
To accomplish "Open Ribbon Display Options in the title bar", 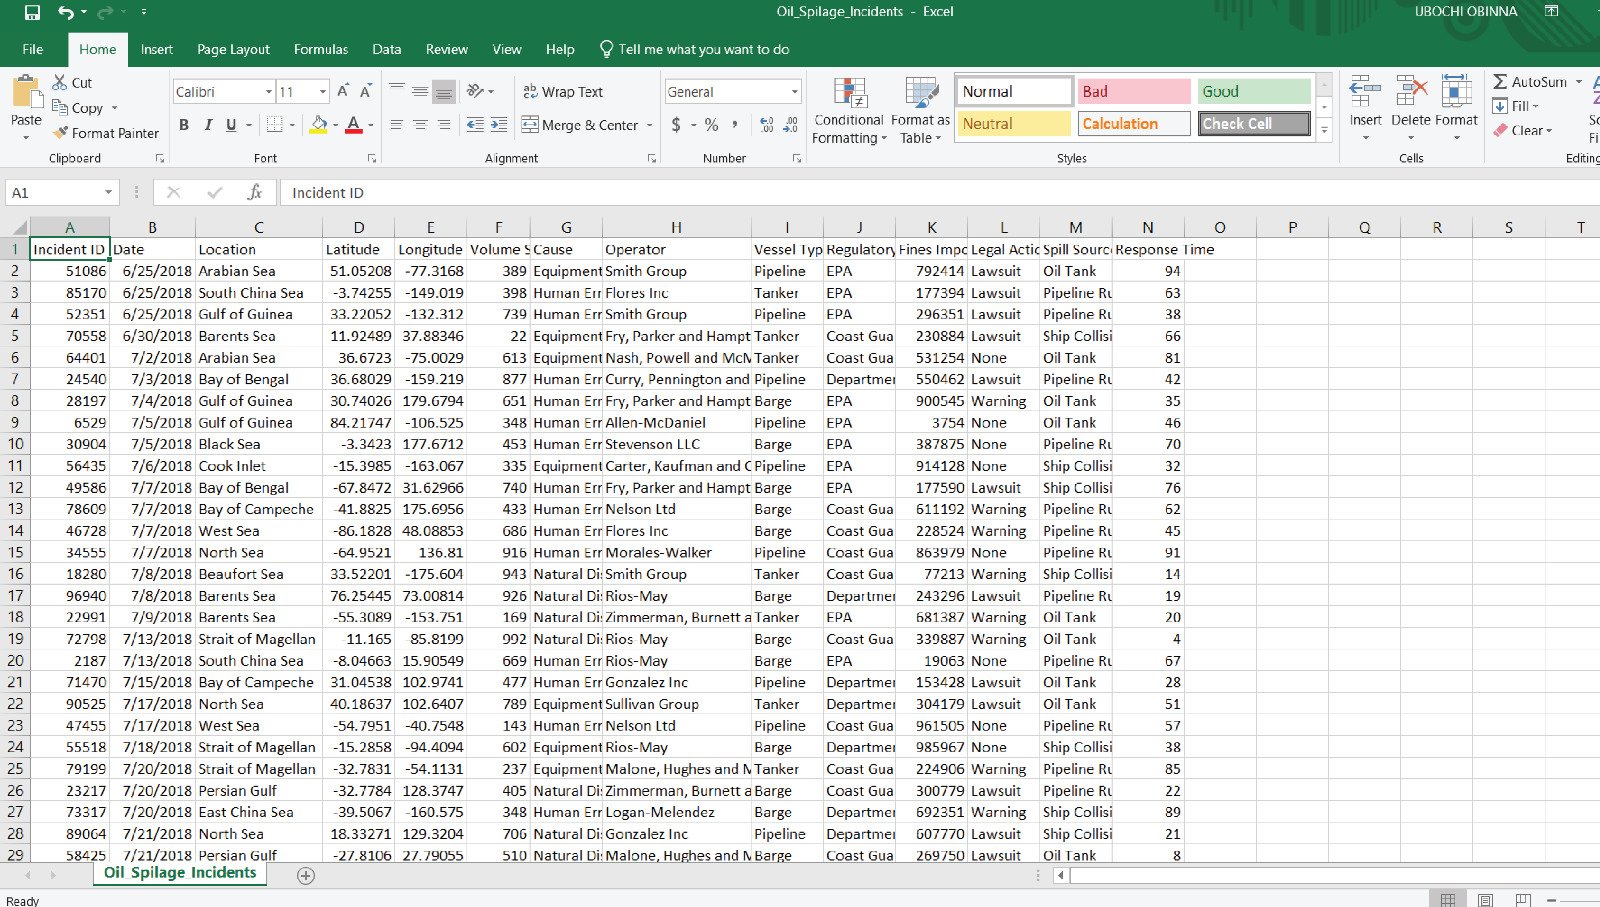I will pos(1552,12).
